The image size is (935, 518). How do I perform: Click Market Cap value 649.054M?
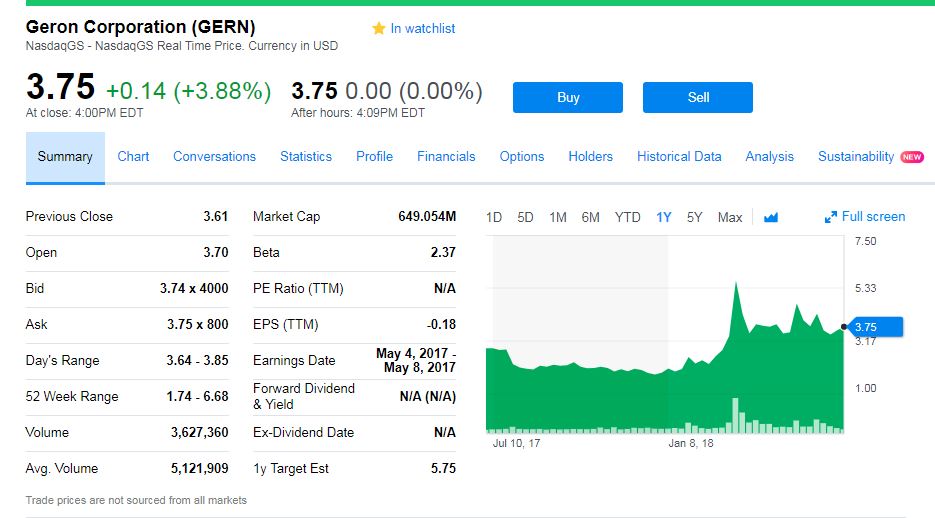[x=427, y=216]
